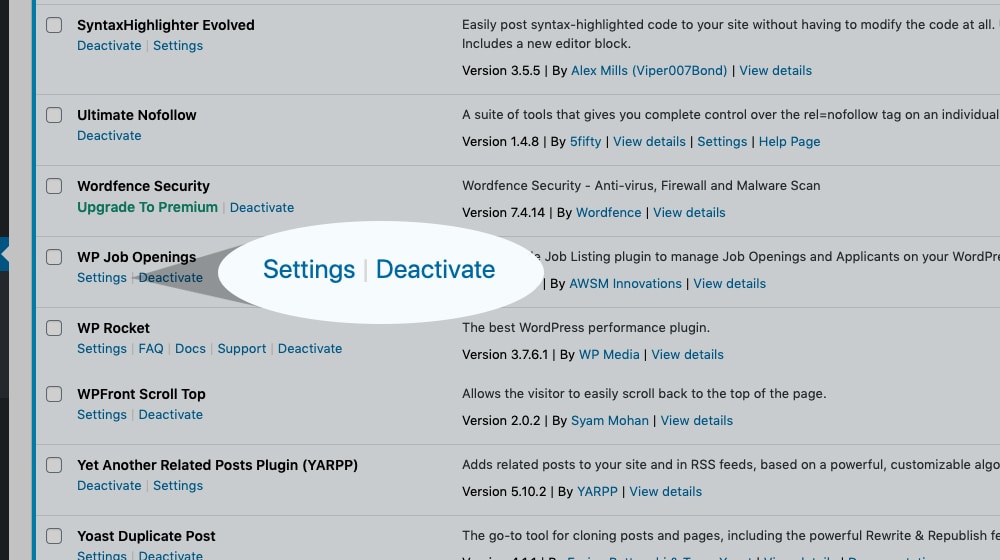
Task: Click the 'Version 7.4.14' text
Action: [504, 212]
